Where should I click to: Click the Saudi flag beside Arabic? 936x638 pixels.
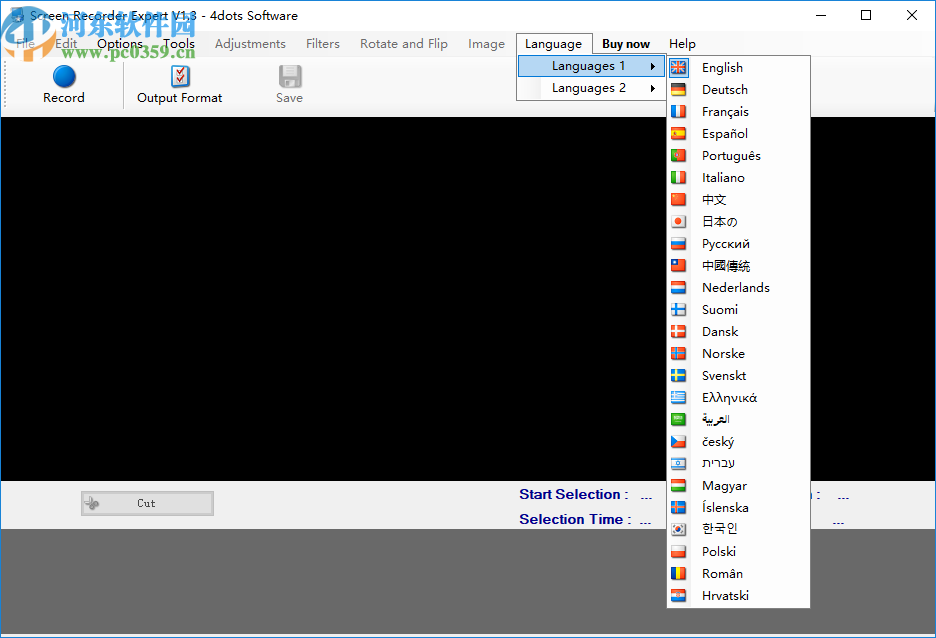point(678,420)
